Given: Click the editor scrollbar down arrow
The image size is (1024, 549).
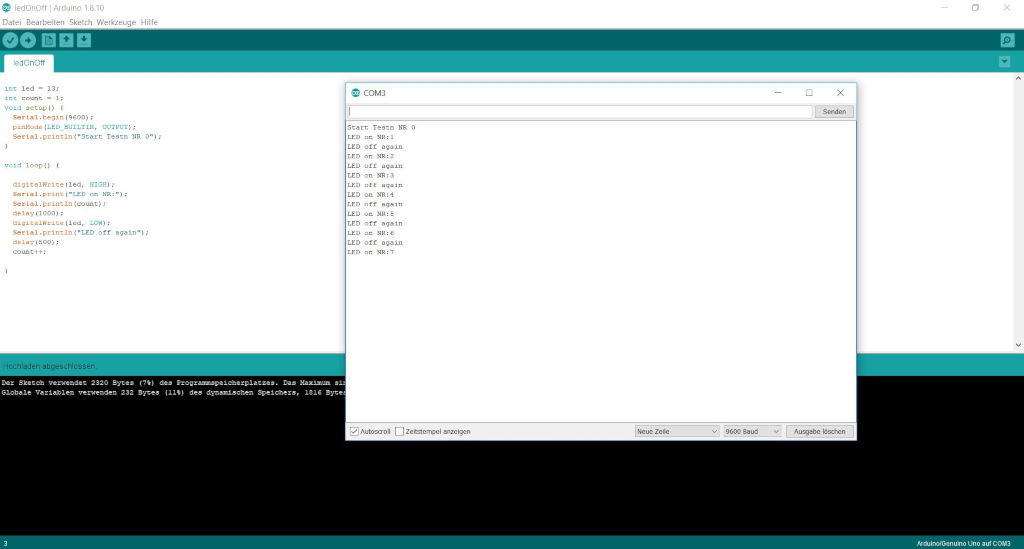Looking at the screenshot, I should pos(1018,345).
